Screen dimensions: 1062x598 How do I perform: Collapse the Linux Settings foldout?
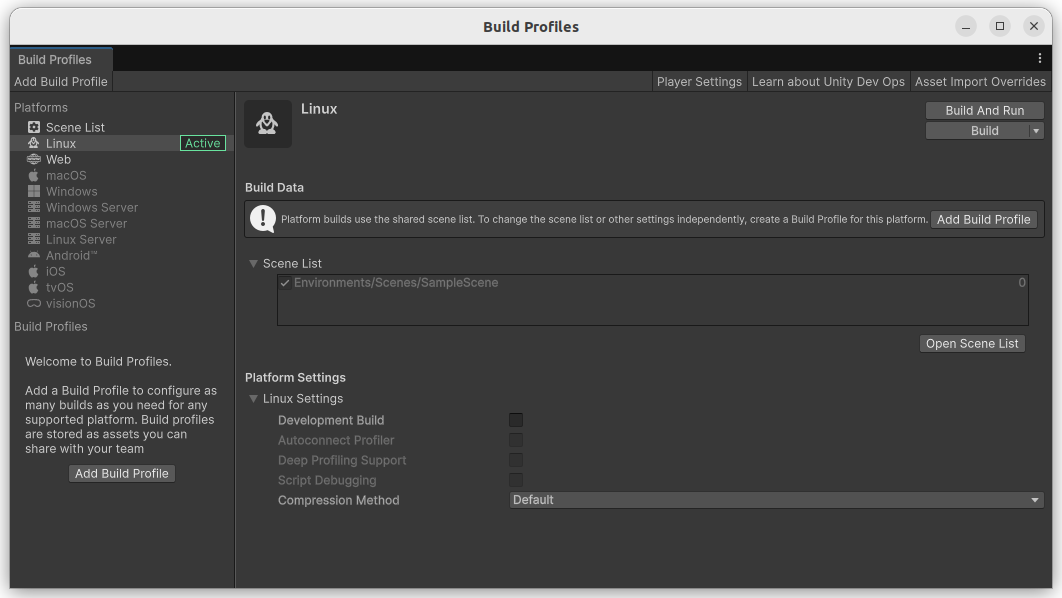coord(253,399)
